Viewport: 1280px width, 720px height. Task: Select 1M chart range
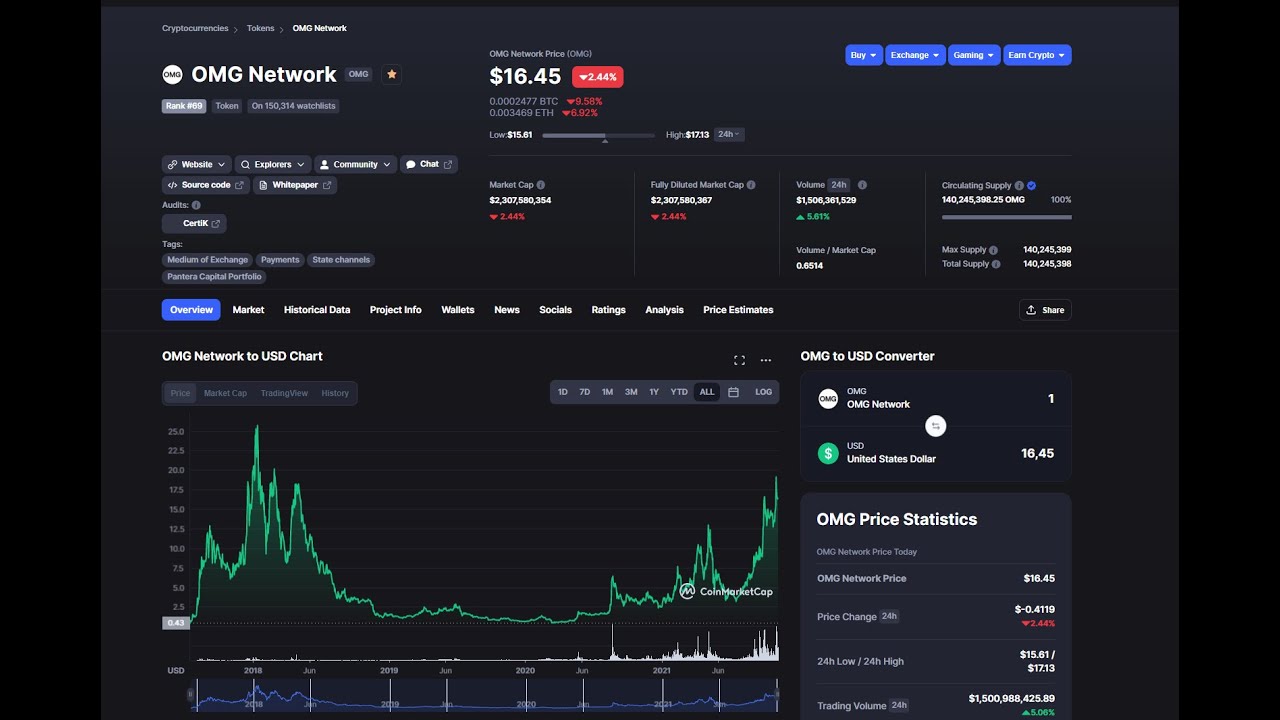607,392
